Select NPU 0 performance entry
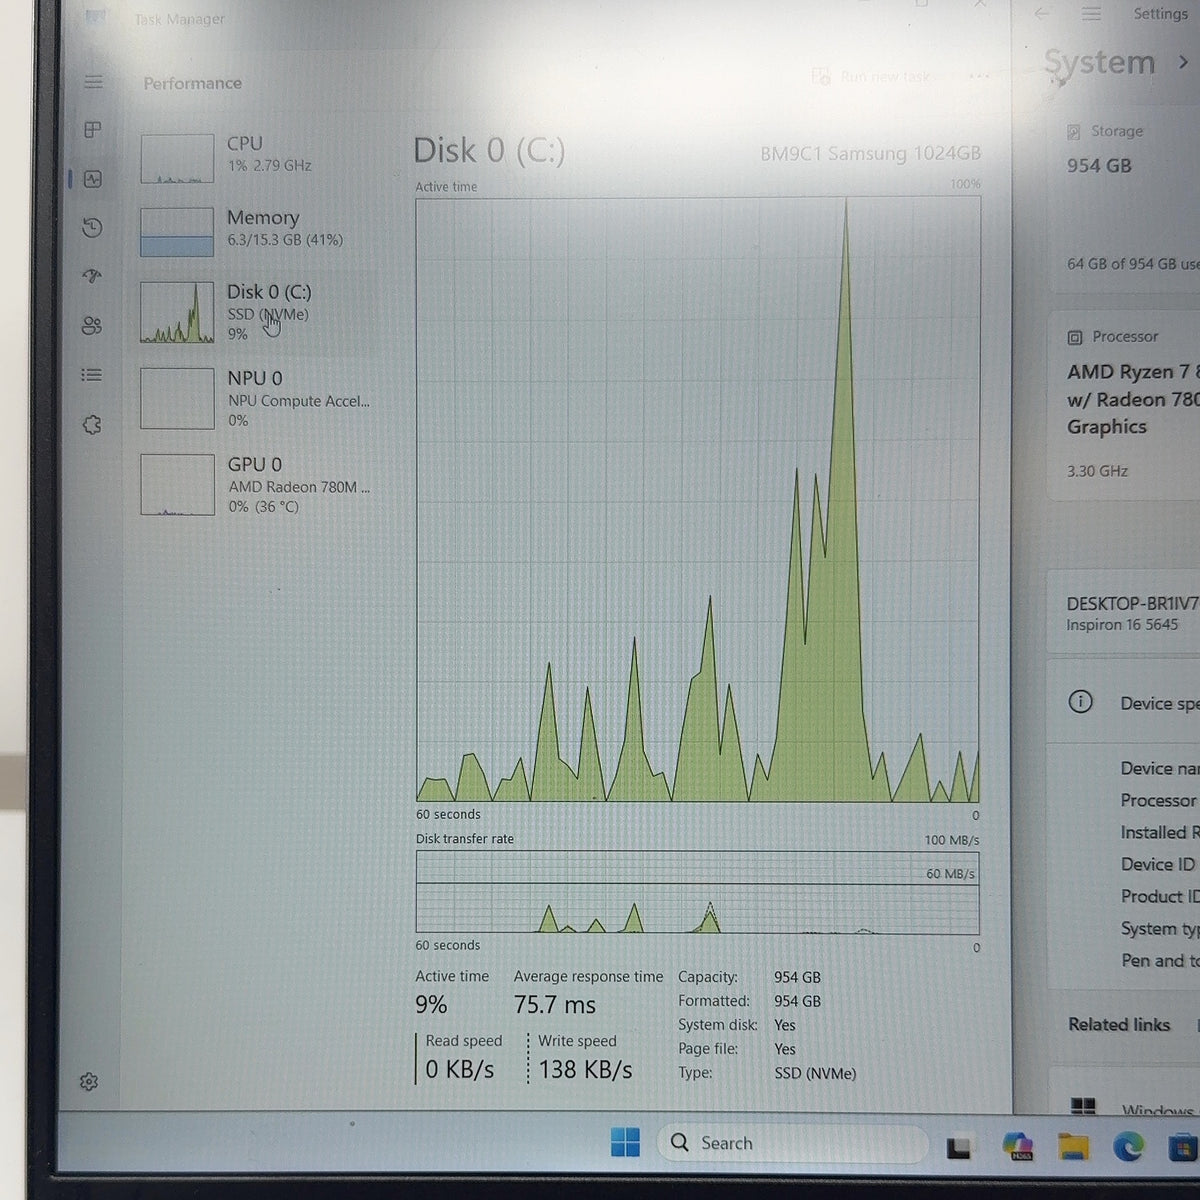 pyautogui.click(x=256, y=398)
